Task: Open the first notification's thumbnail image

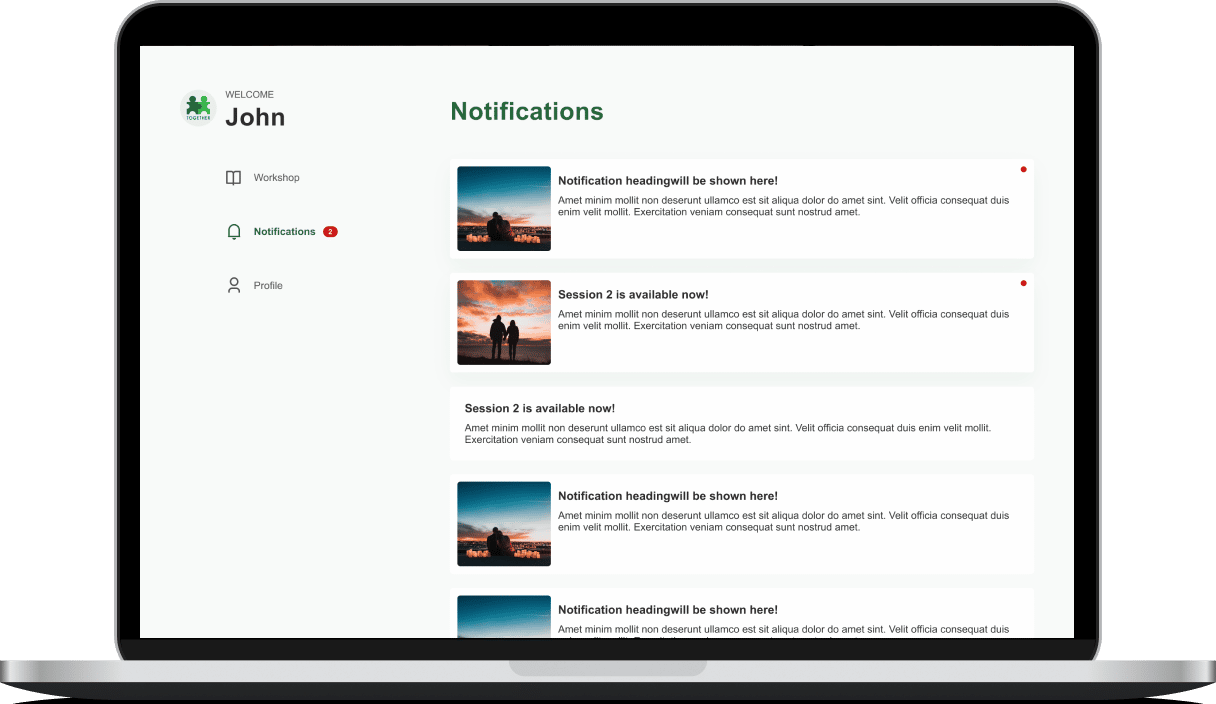Action: pos(504,208)
